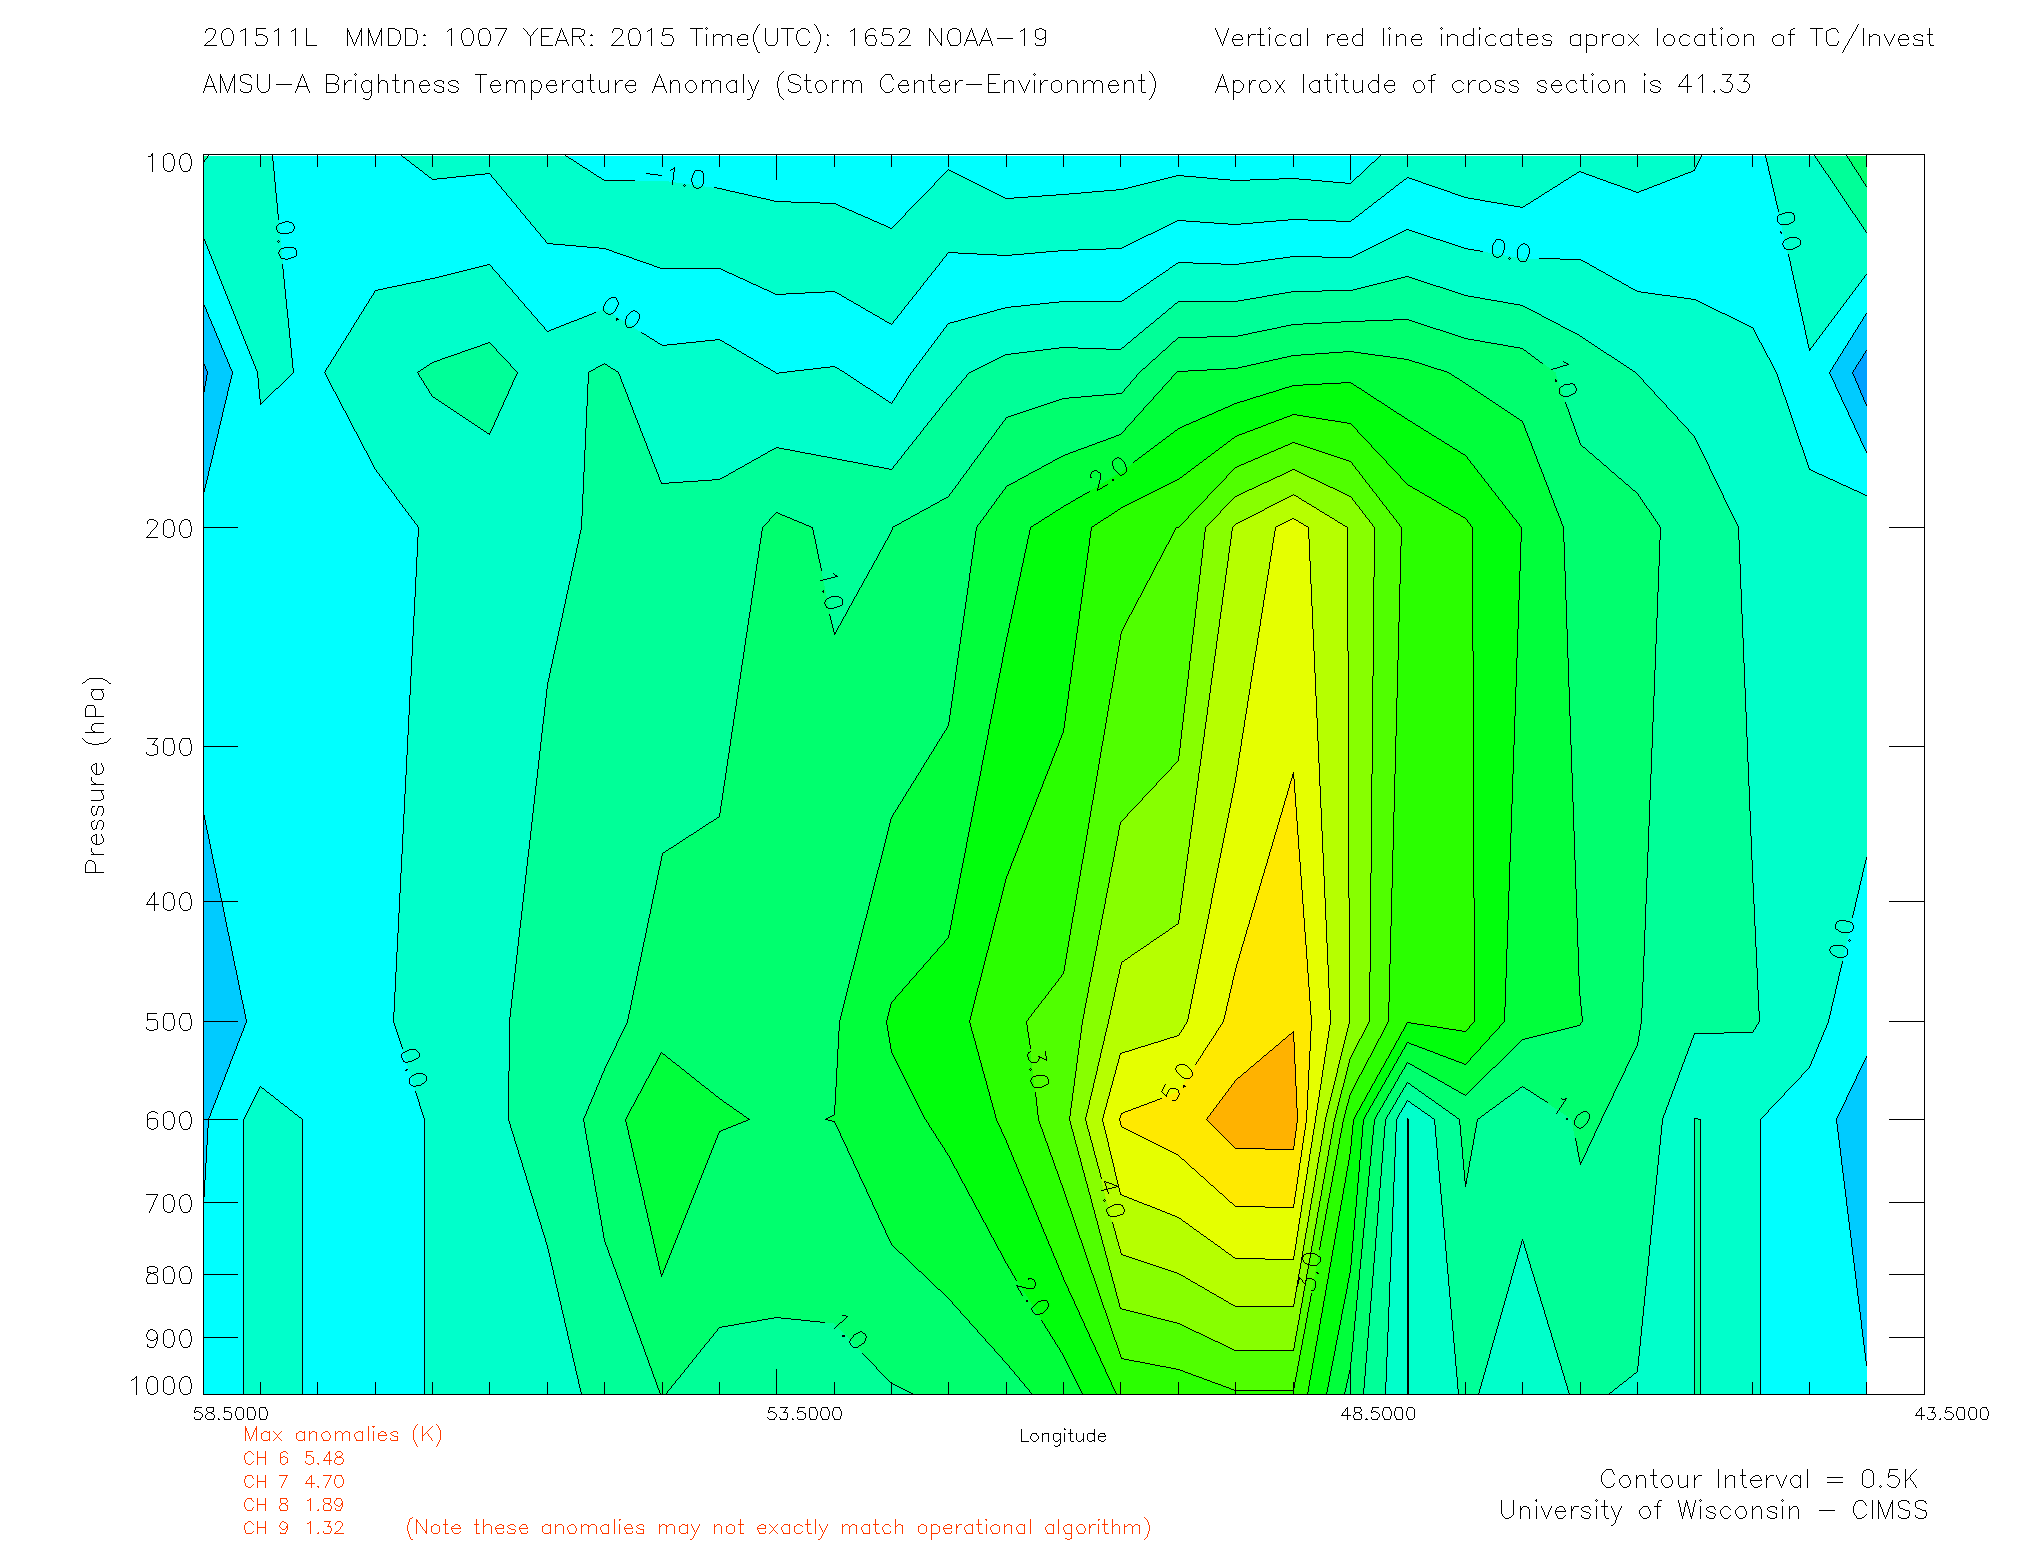Click the -1.0 contour label near top
This screenshot has width=2025, height=1550.
click(x=676, y=178)
